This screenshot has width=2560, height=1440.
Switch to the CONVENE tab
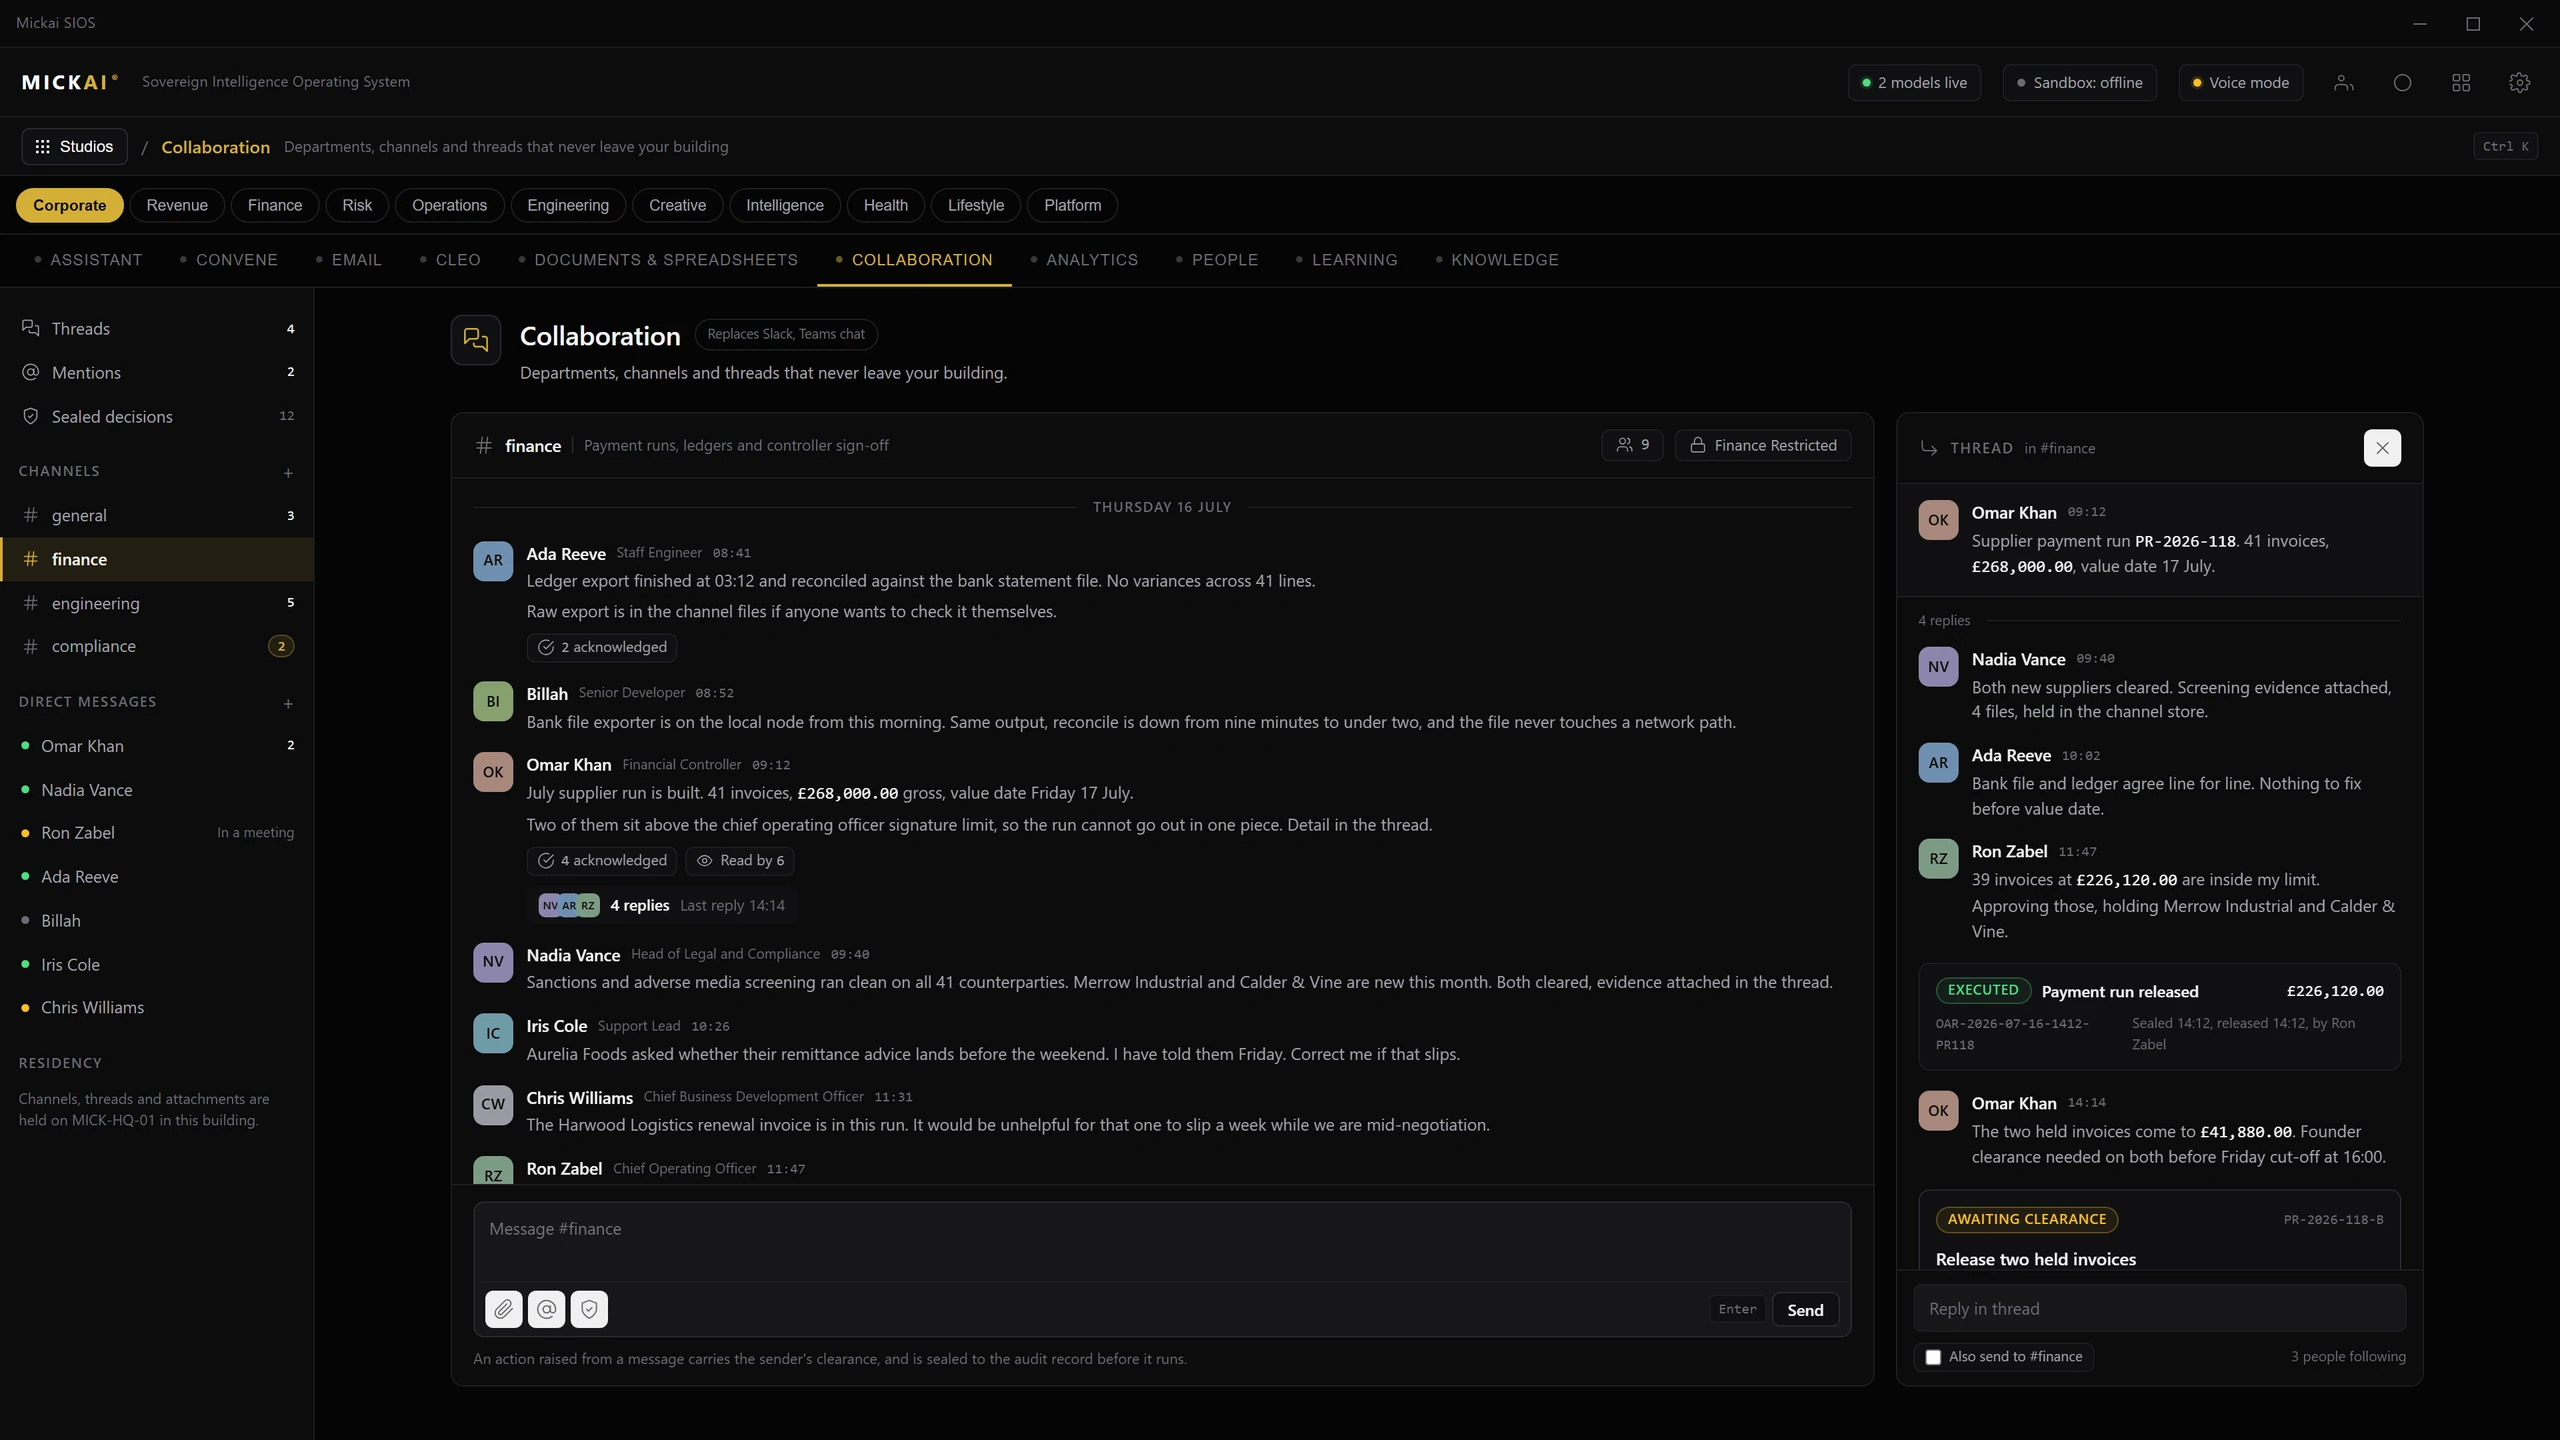click(x=228, y=260)
